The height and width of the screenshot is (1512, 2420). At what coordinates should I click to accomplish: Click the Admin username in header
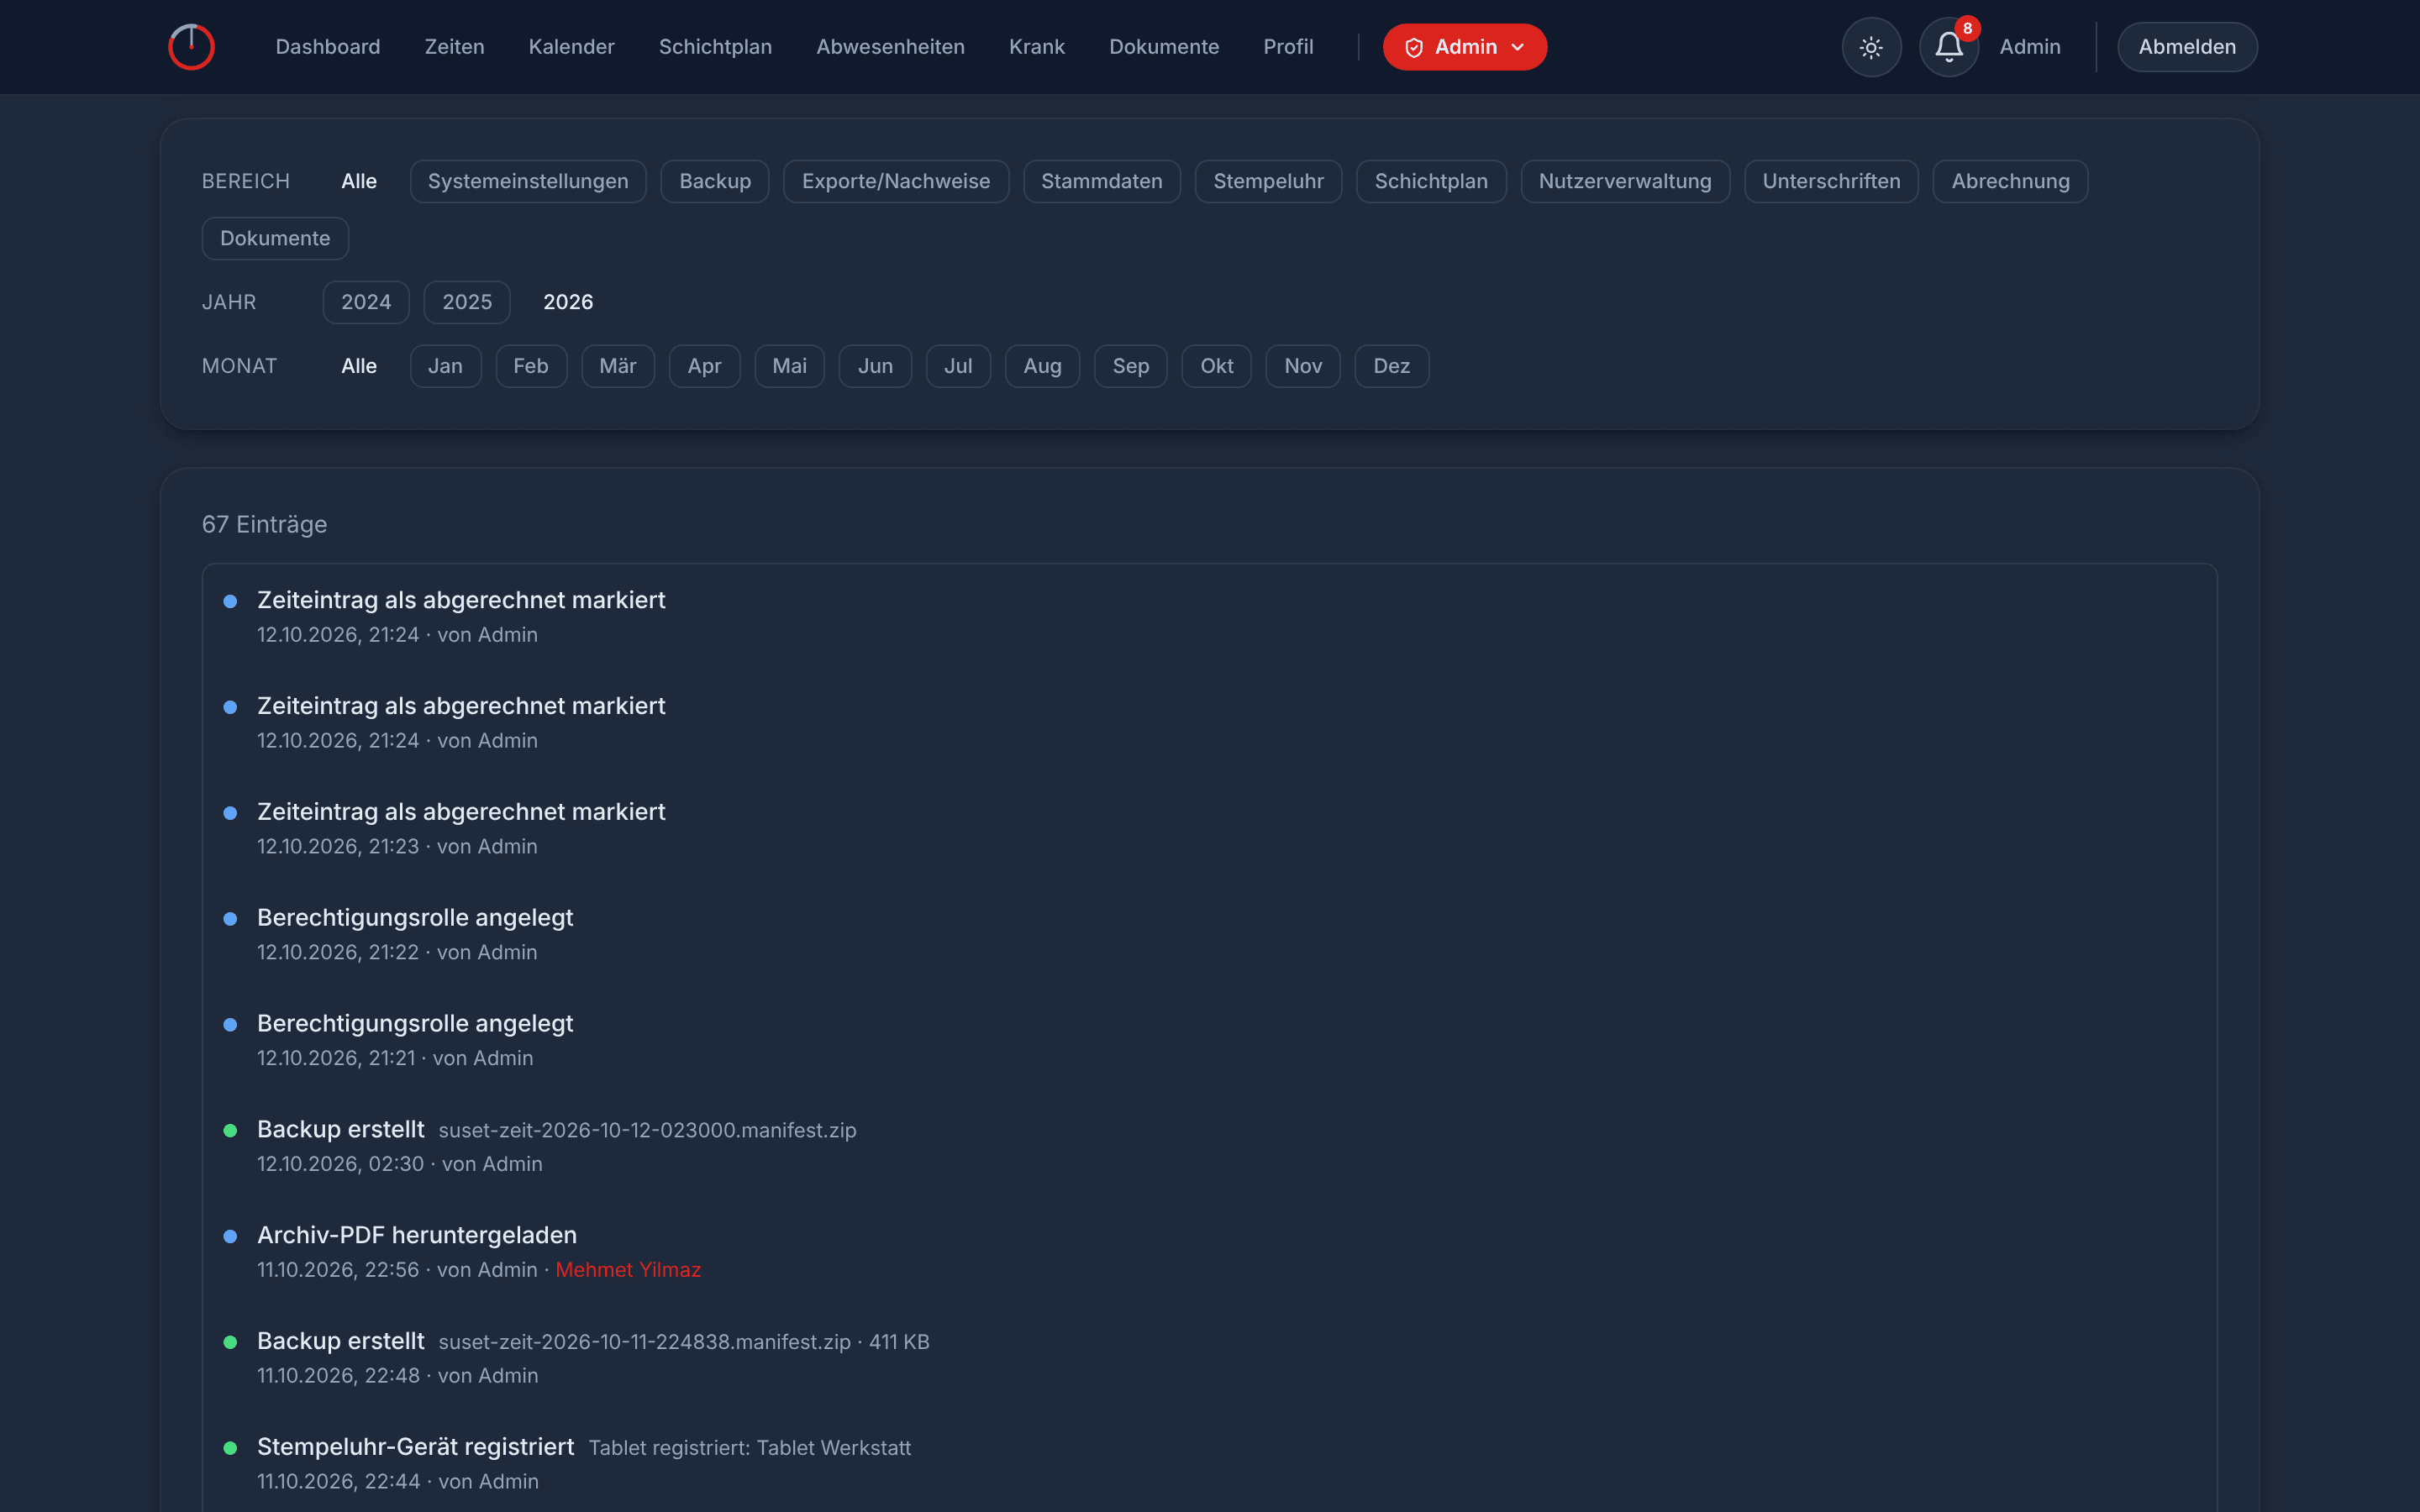coord(2030,47)
